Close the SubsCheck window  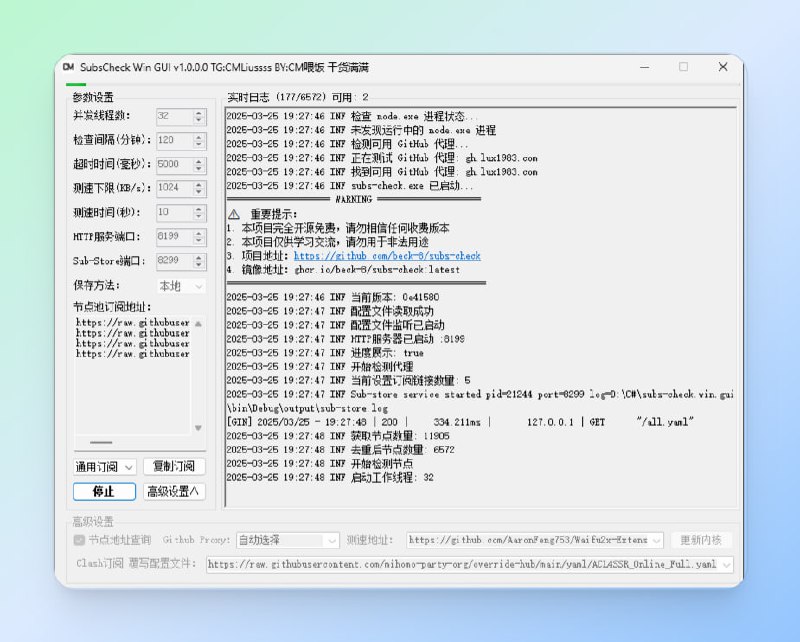722,67
